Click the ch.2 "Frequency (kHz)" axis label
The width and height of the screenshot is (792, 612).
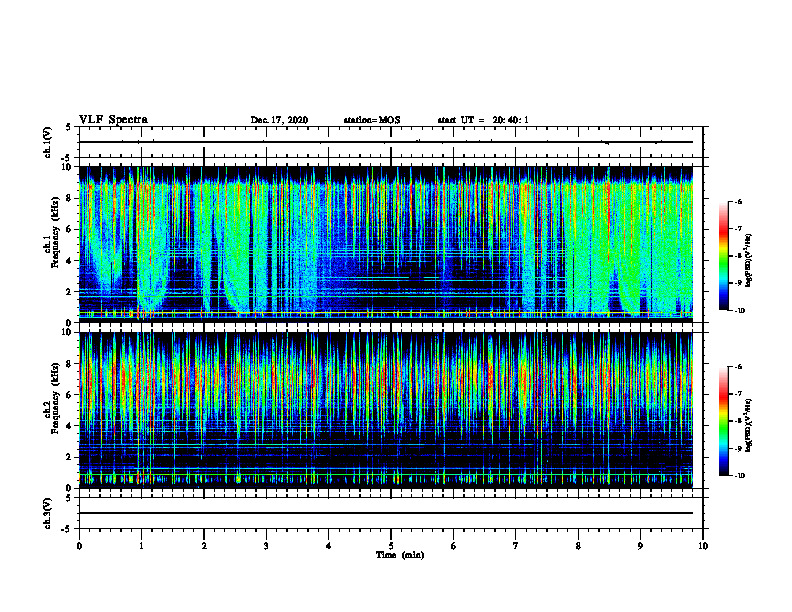tap(53, 398)
